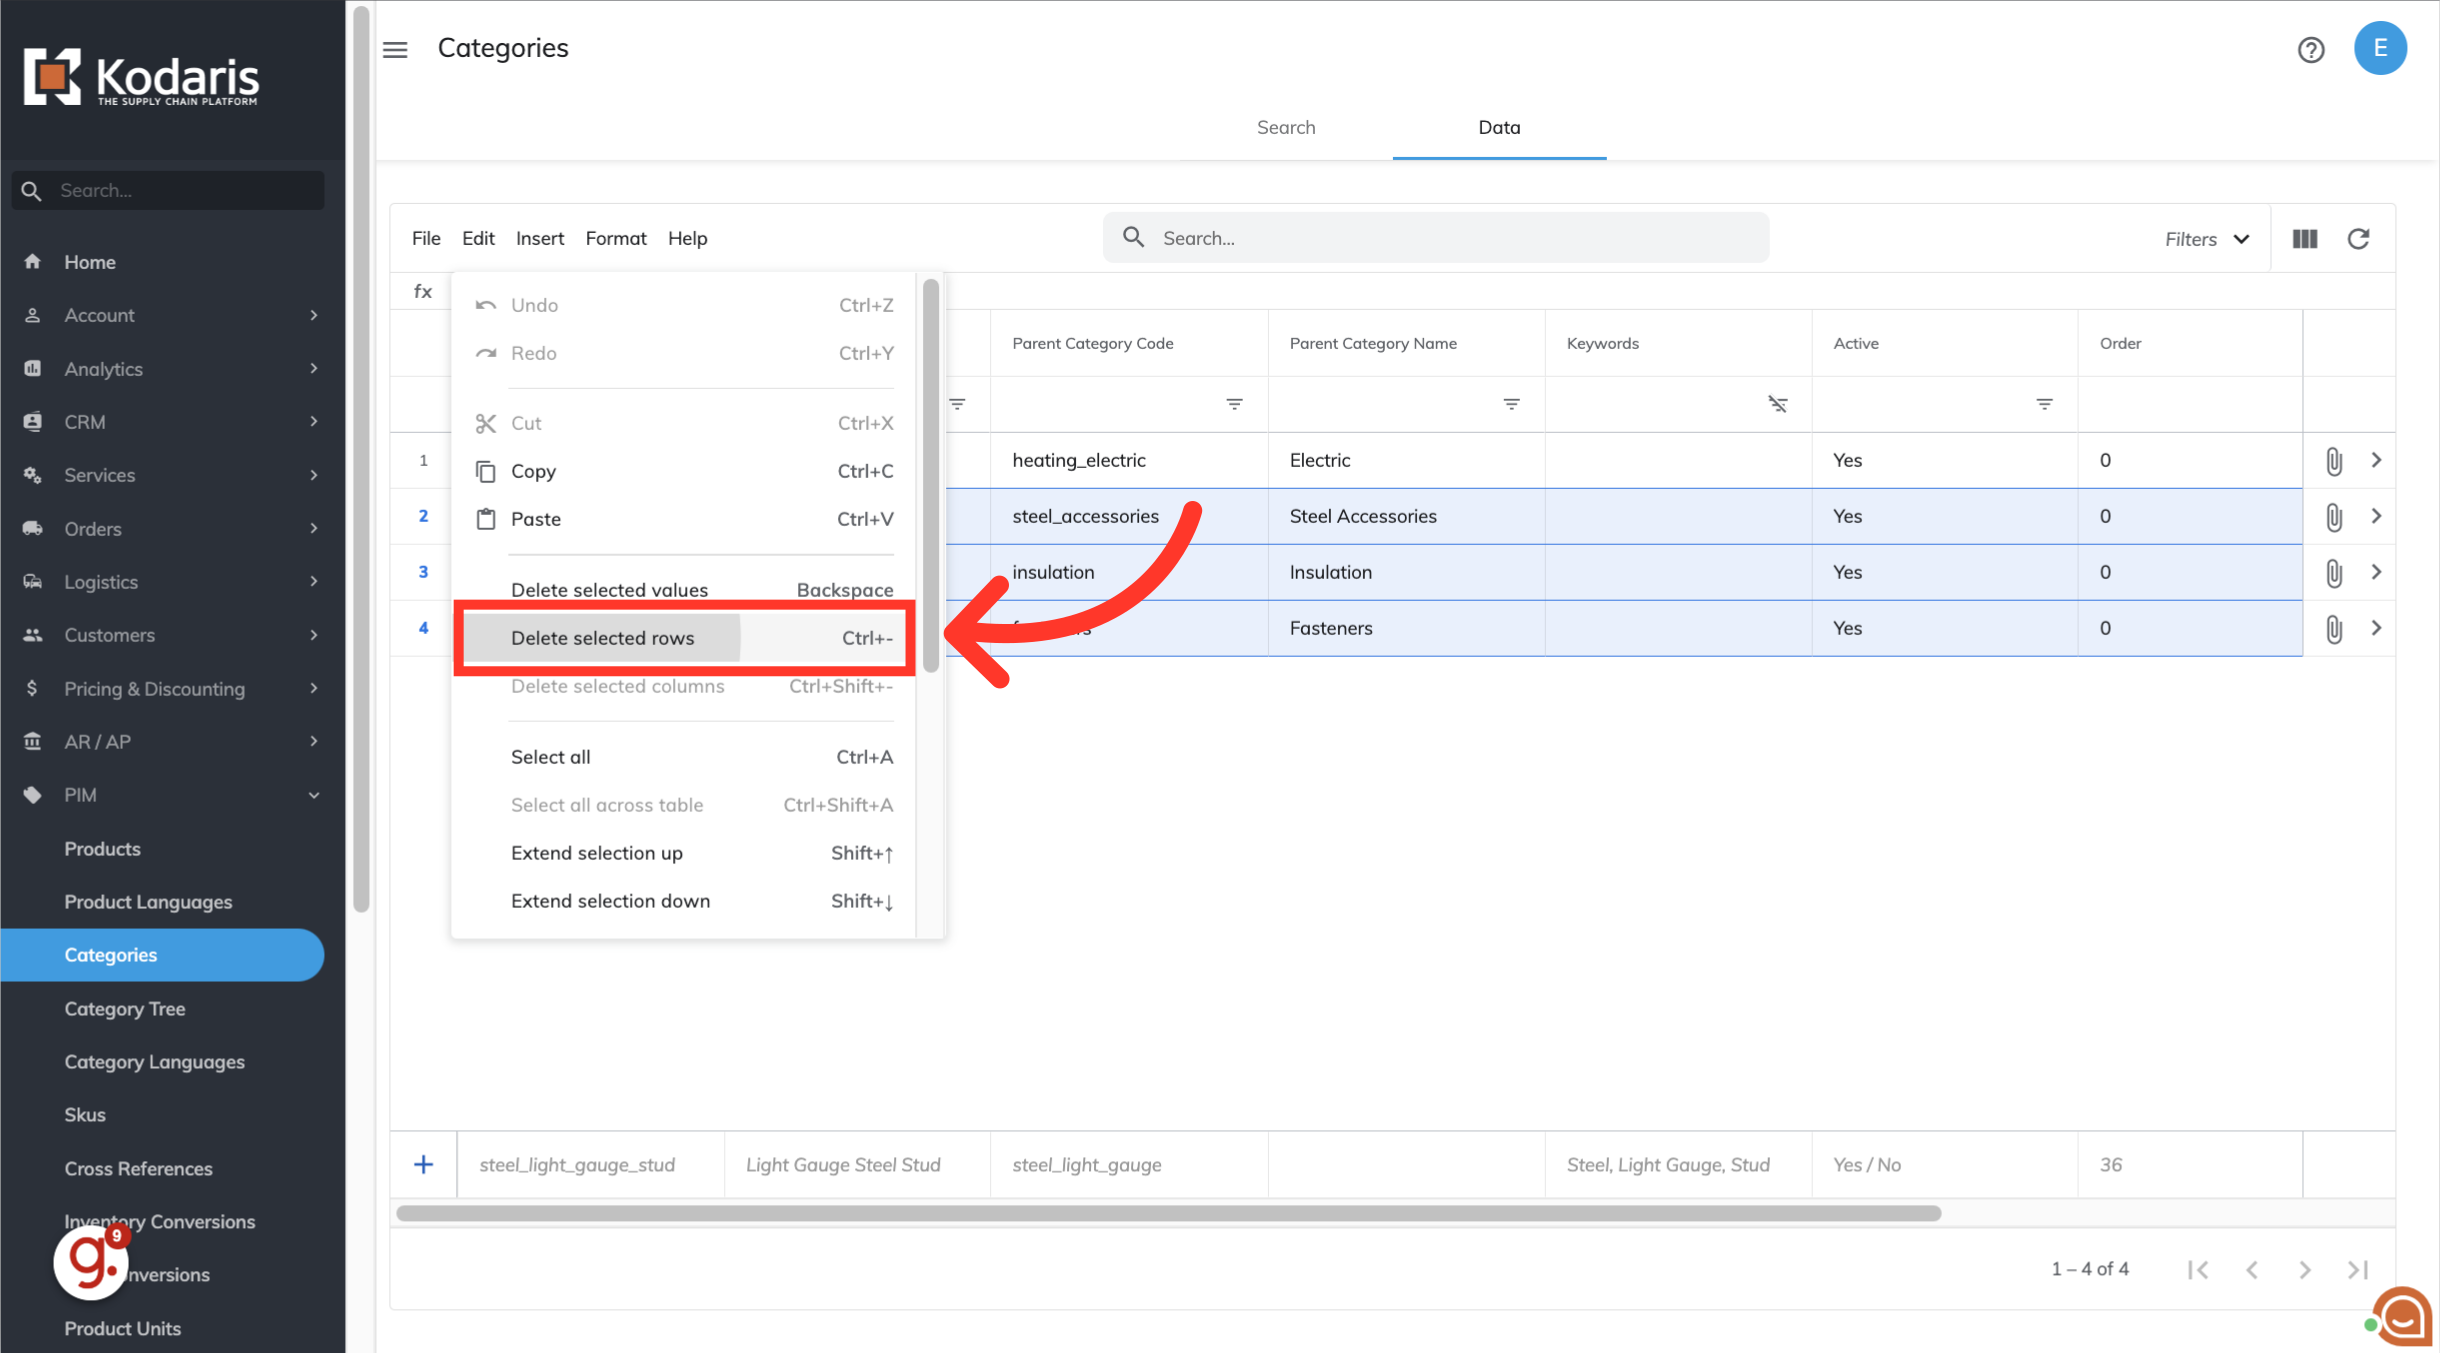Click the table Search input field
This screenshot has height=1353, width=2440.
[x=1436, y=238]
